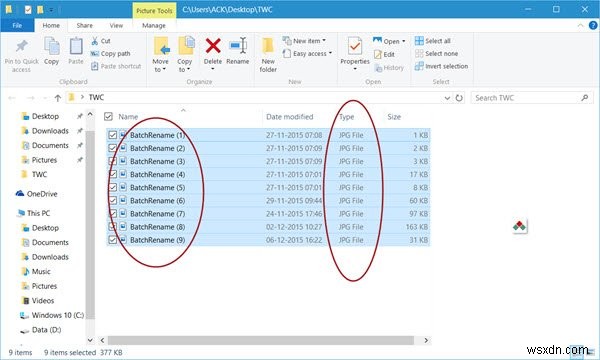
Task: Switch to the Share ribbon tab
Action: click(85, 26)
